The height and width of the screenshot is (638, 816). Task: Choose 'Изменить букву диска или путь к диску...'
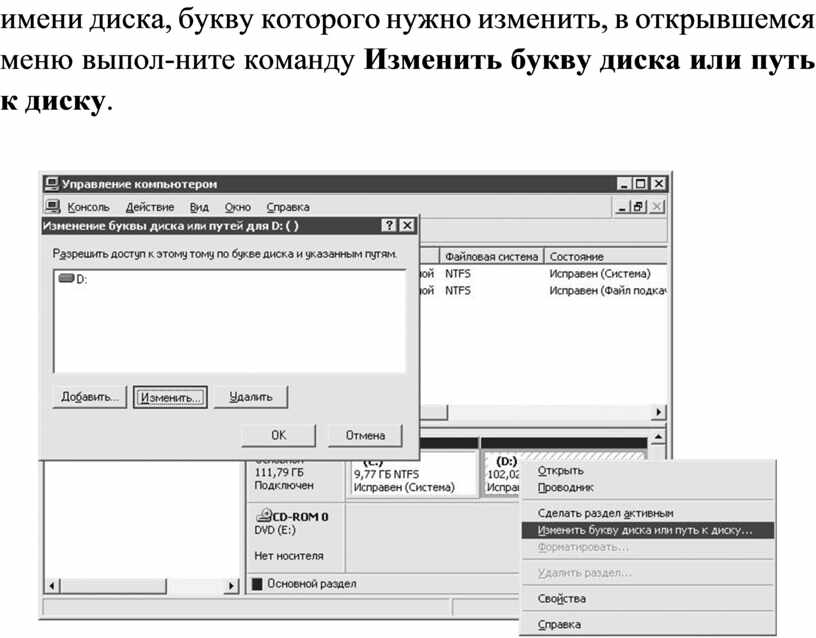tap(644, 530)
